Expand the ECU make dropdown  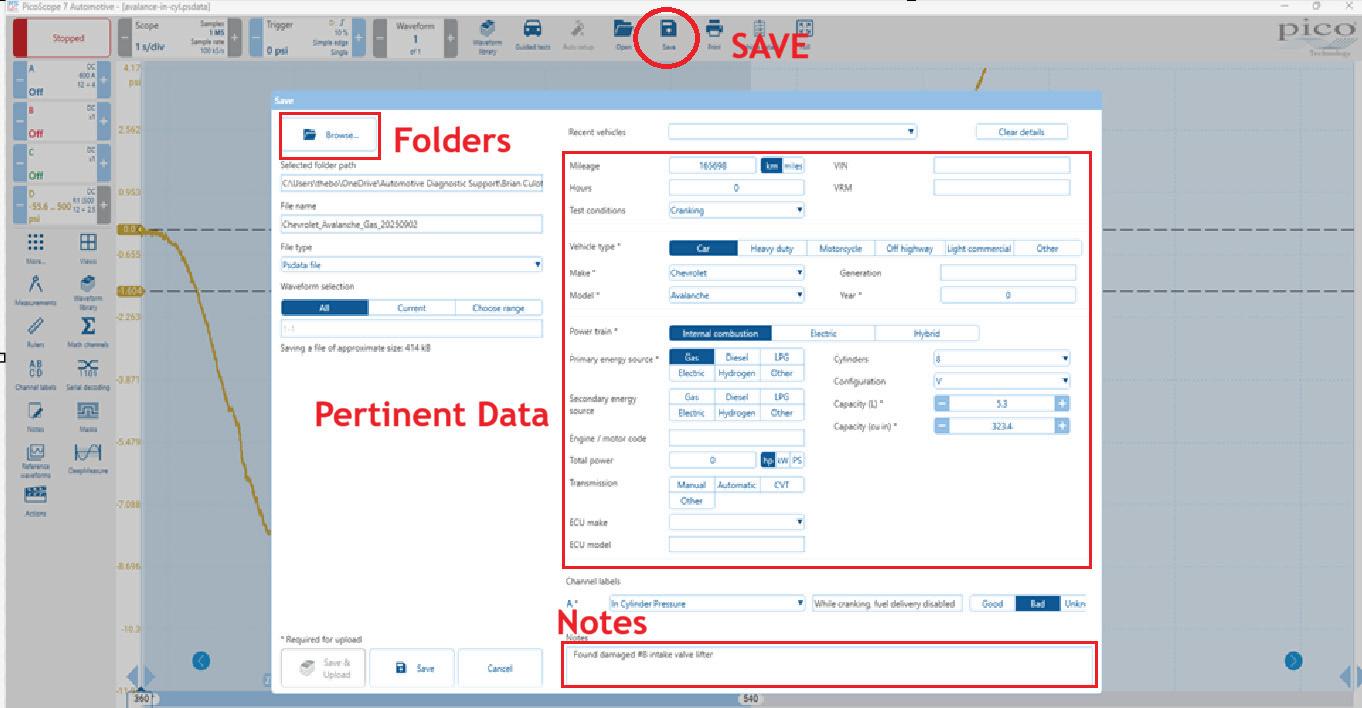(x=736, y=522)
